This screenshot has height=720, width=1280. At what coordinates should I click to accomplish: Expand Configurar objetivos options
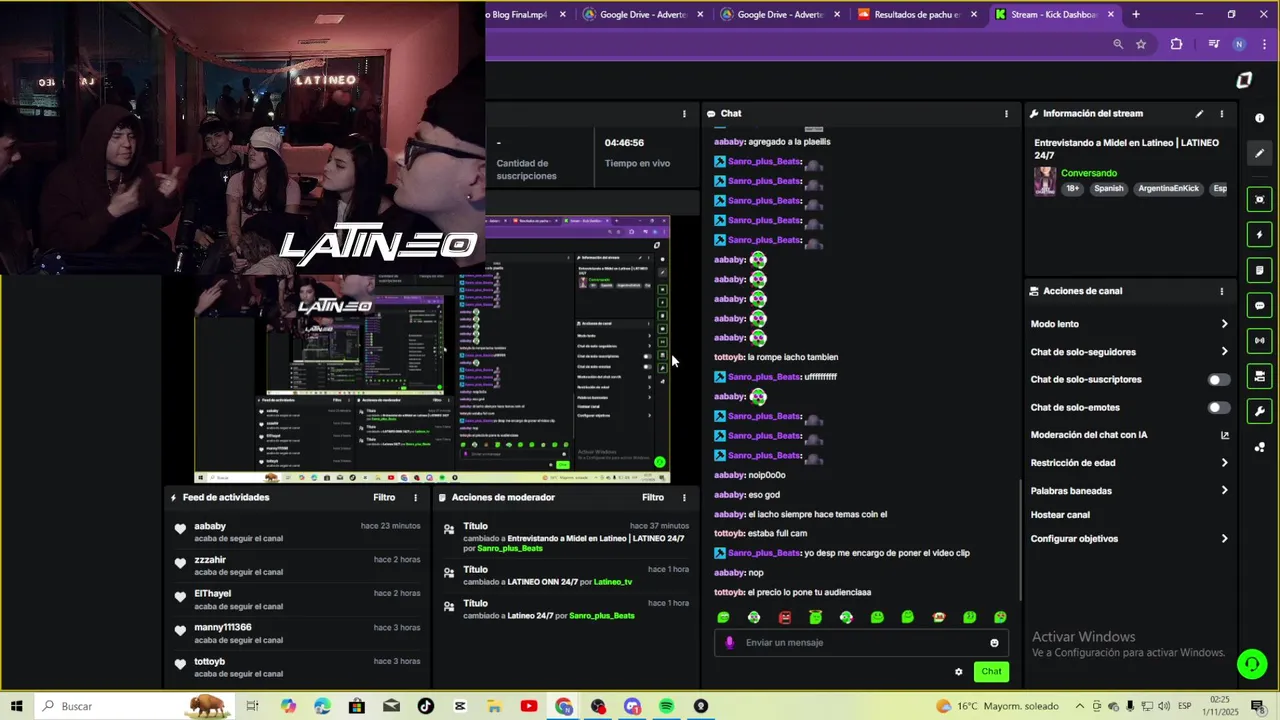click(1224, 539)
